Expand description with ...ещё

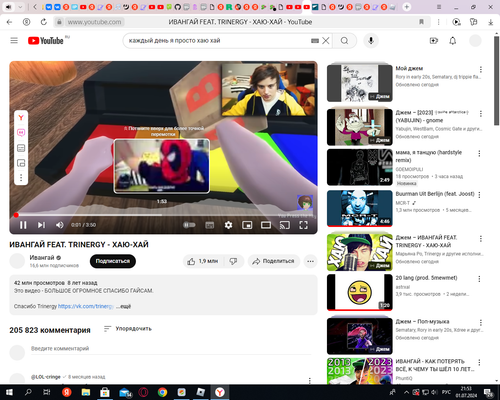pyautogui.click(x=124, y=306)
